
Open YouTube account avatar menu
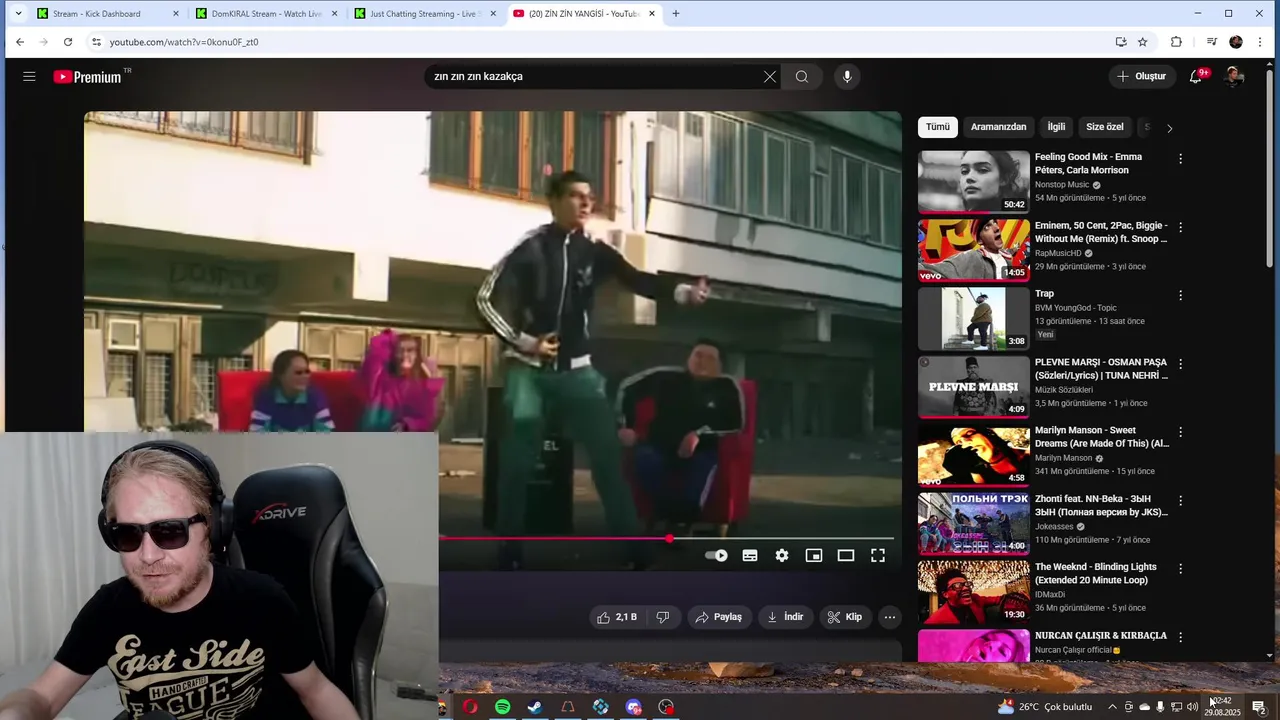(1234, 77)
